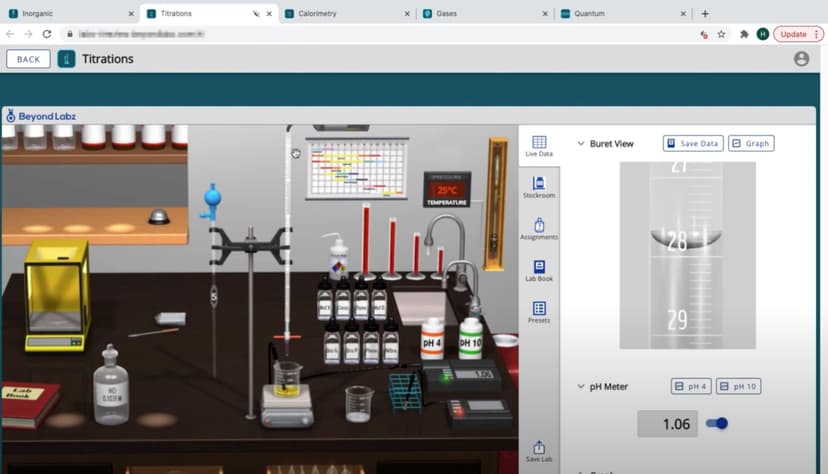Screen dimensions: 828x474
Task: Click the Save Lab icon
Action: pyautogui.click(x=539, y=451)
